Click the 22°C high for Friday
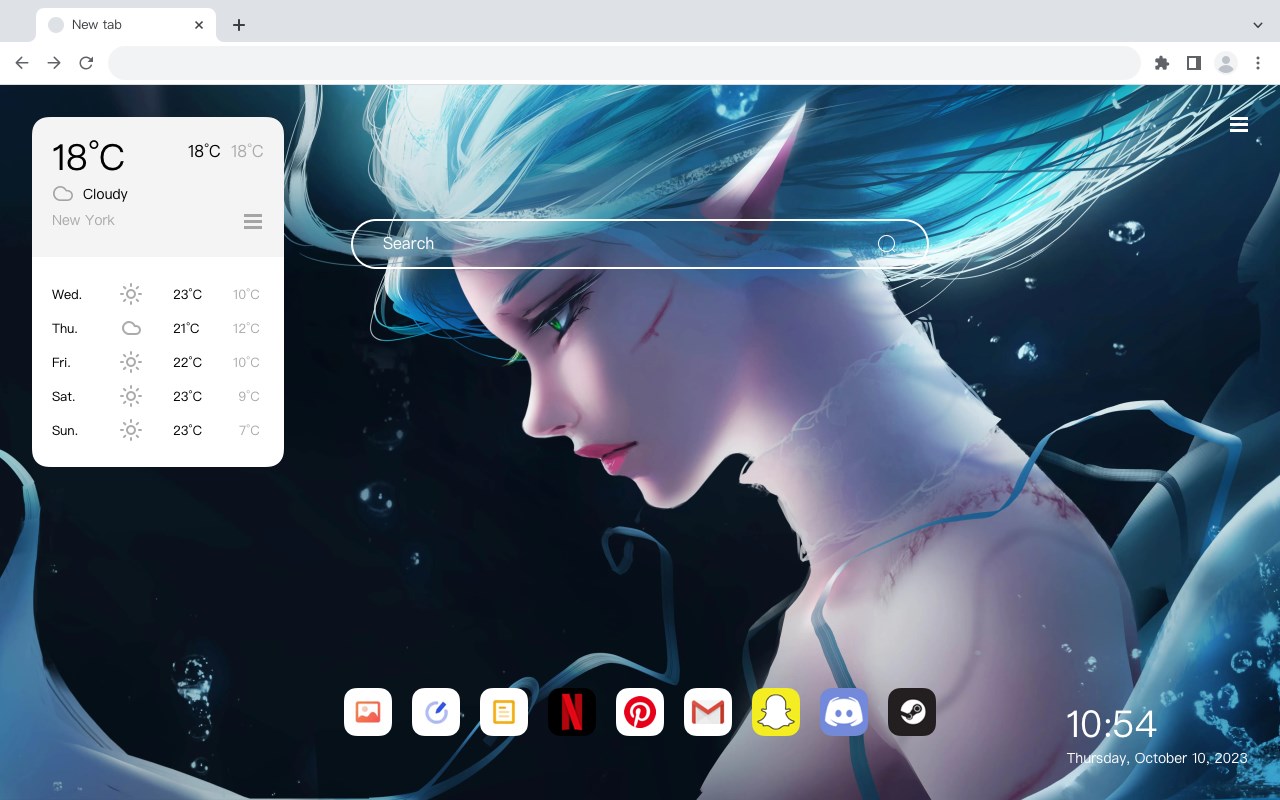Screen dimensions: 1280x800 [x=187, y=362]
